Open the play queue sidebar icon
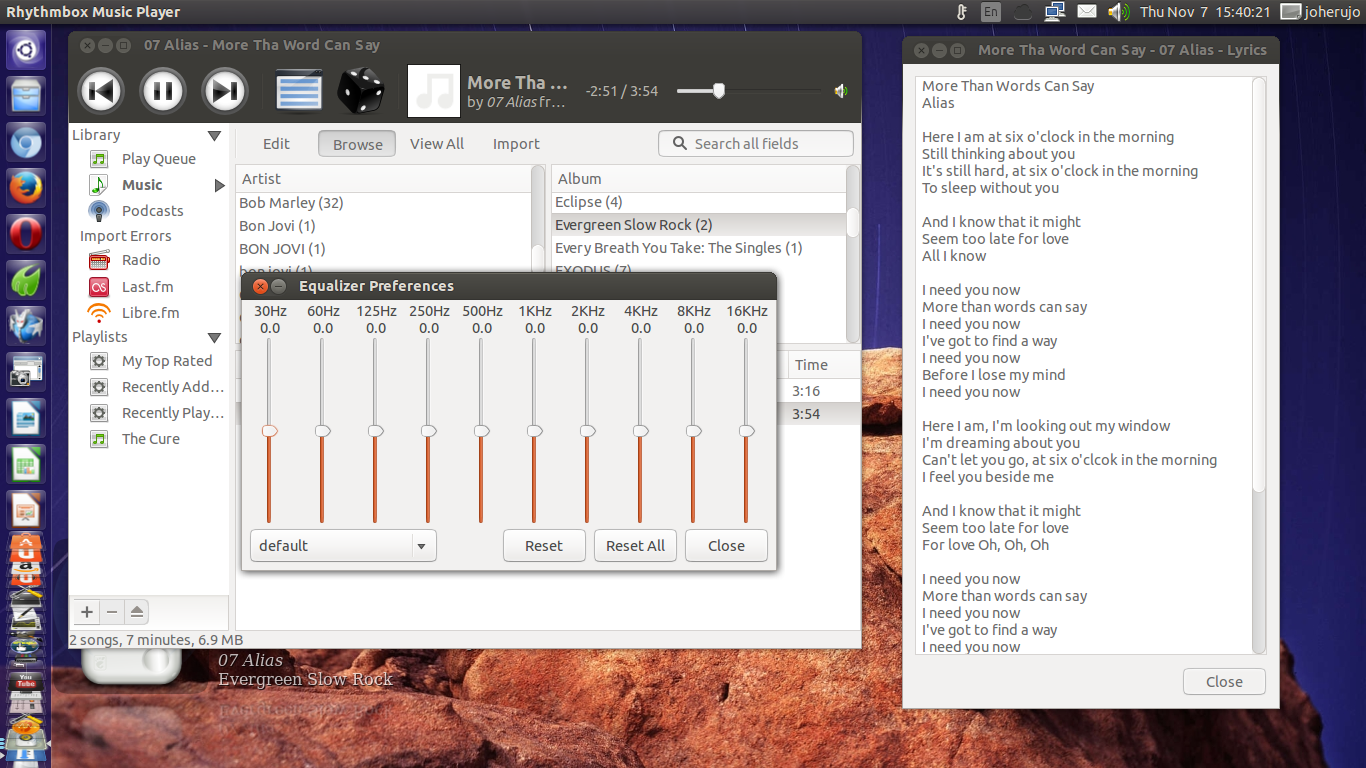Viewport: 1366px width, 768px height. [297, 90]
